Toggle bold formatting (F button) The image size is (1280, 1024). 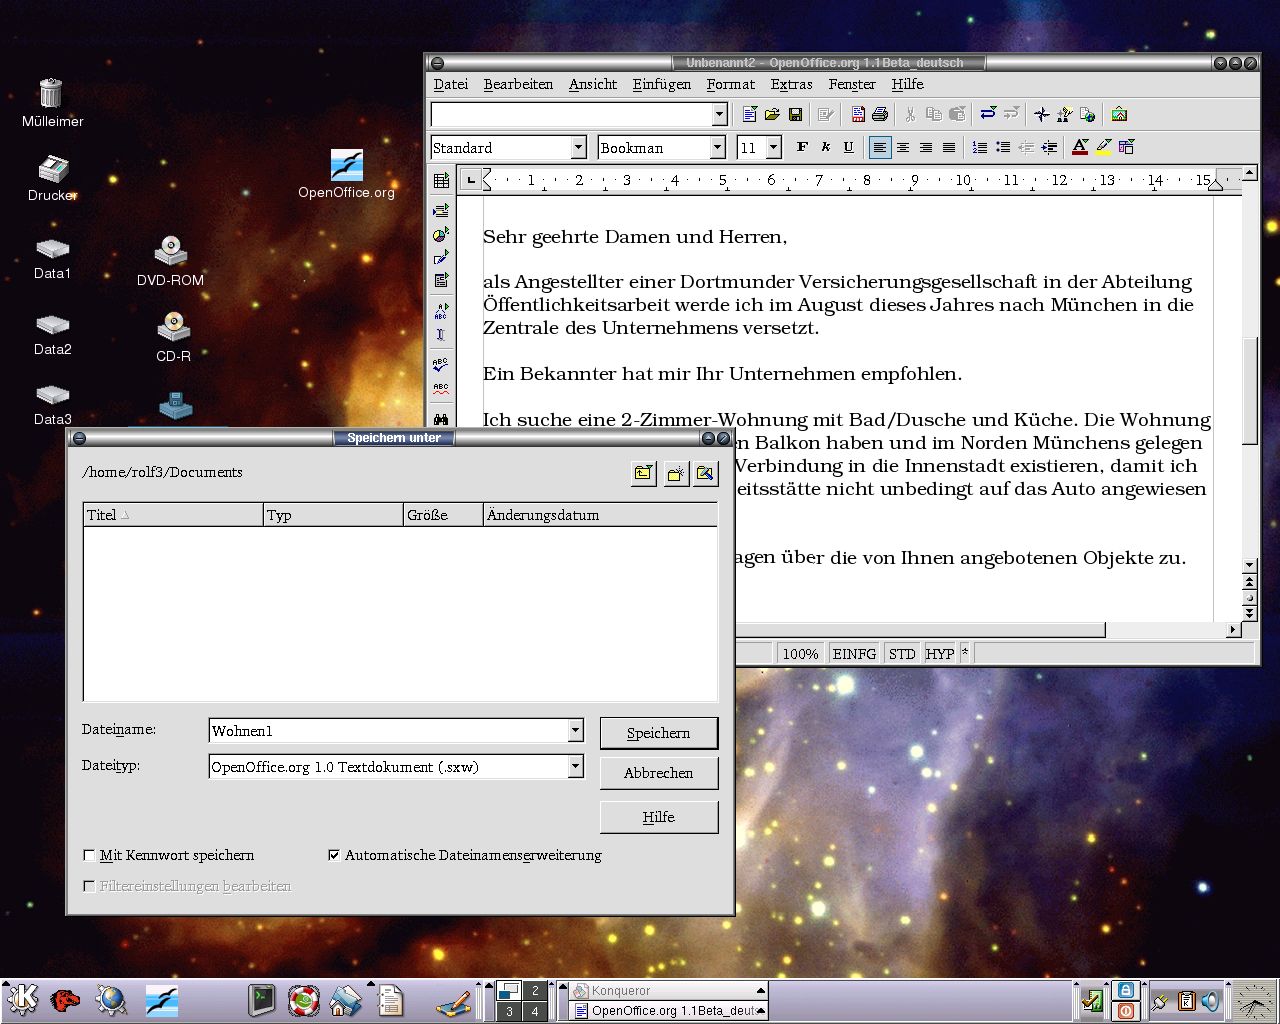802,147
